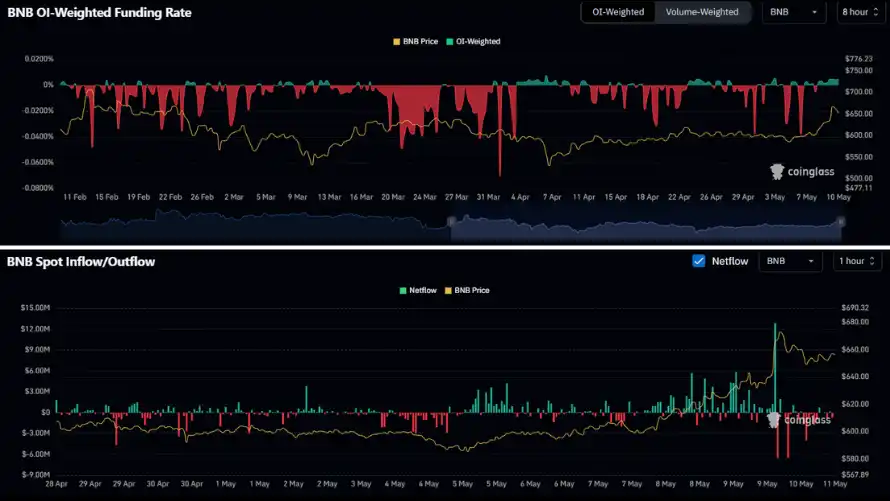Click the tallest green netflow bar on 9 May

click(775, 368)
